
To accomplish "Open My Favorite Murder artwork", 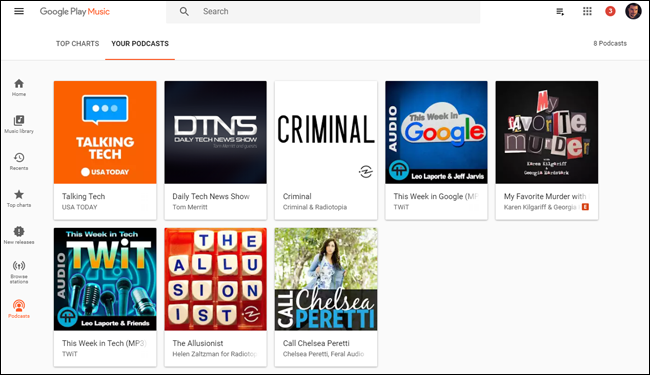I will [547, 132].
